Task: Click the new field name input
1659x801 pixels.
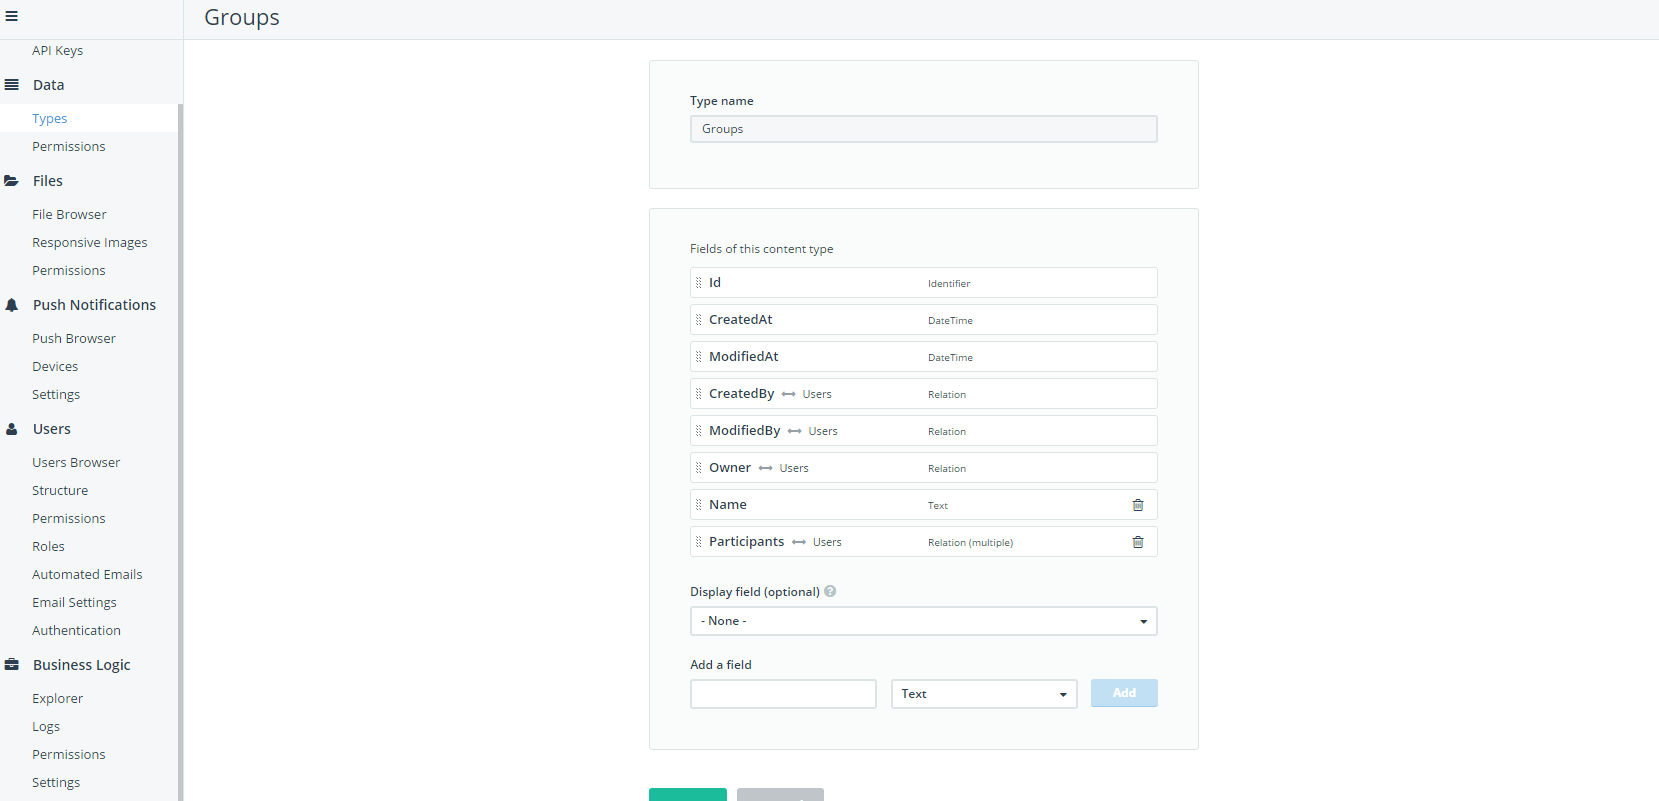Action: click(783, 694)
